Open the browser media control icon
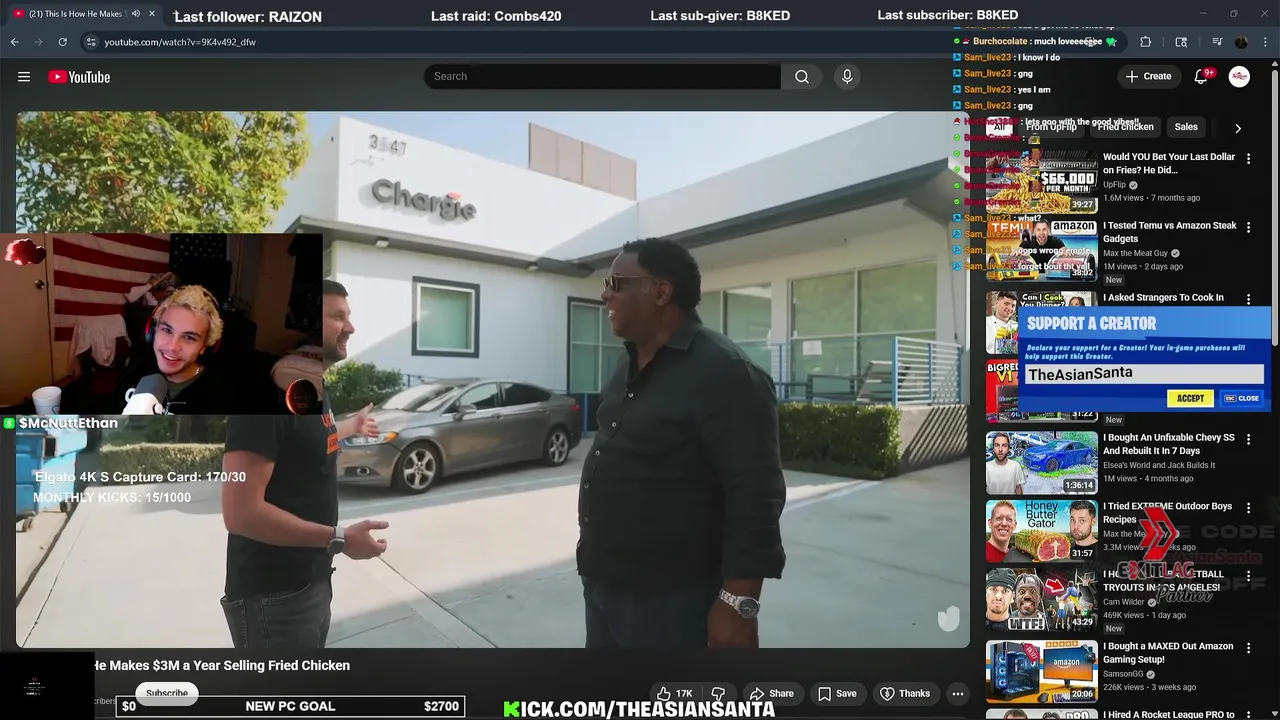 (1217, 42)
